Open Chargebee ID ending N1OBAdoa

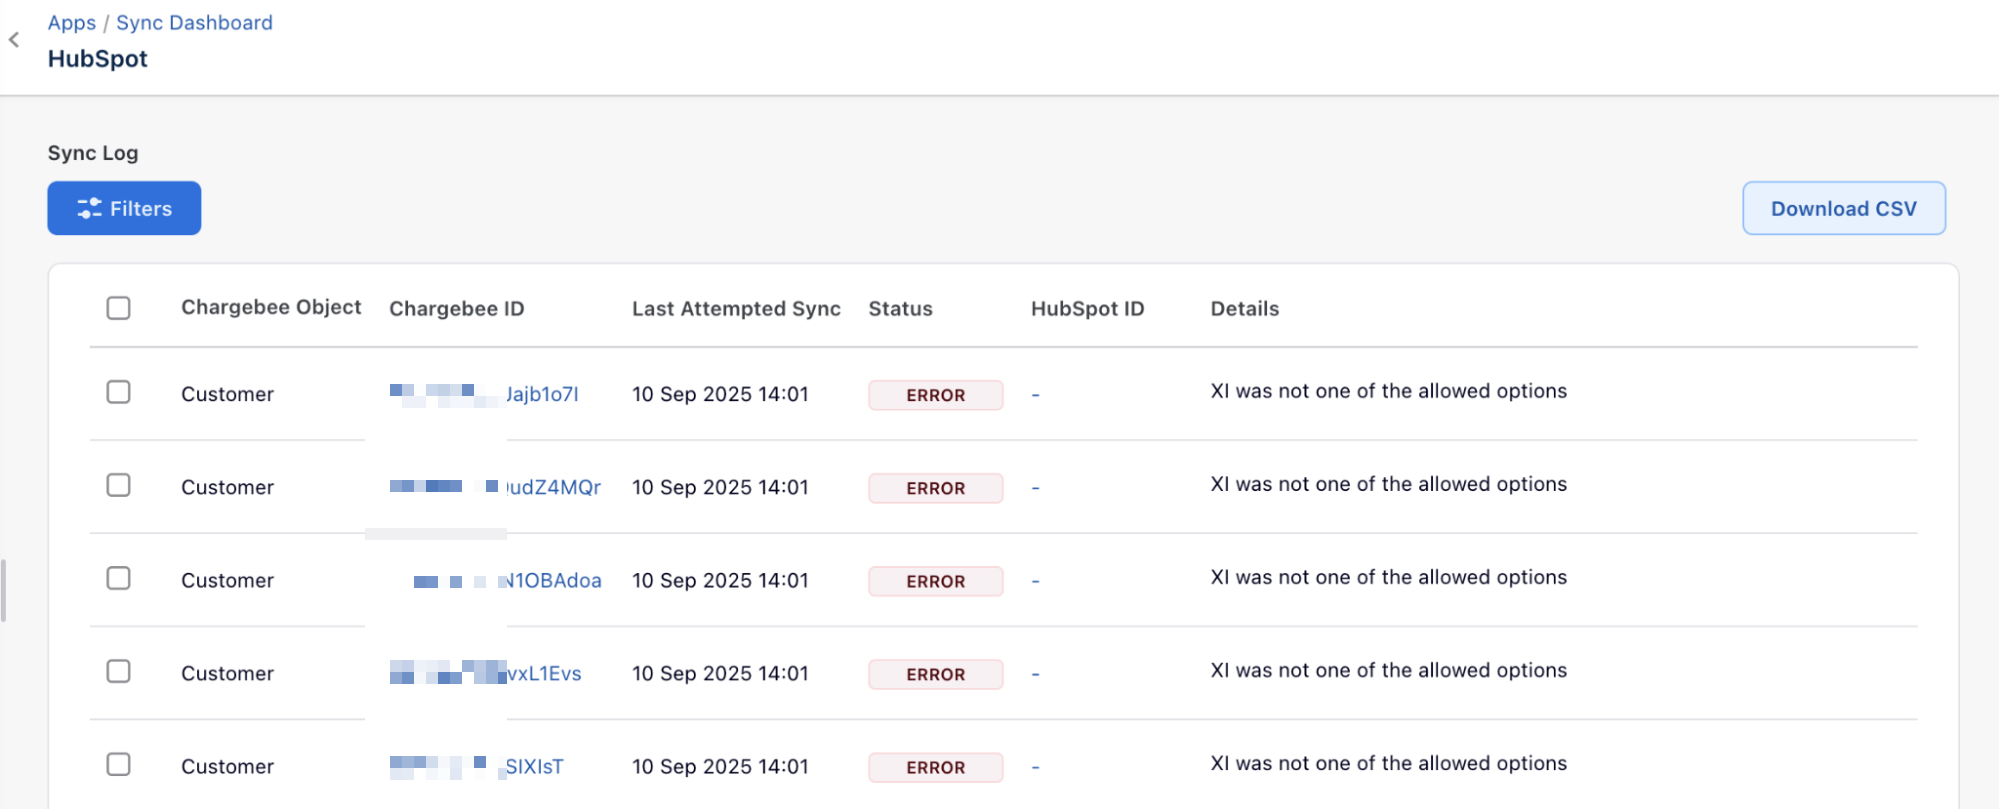click(553, 580)
